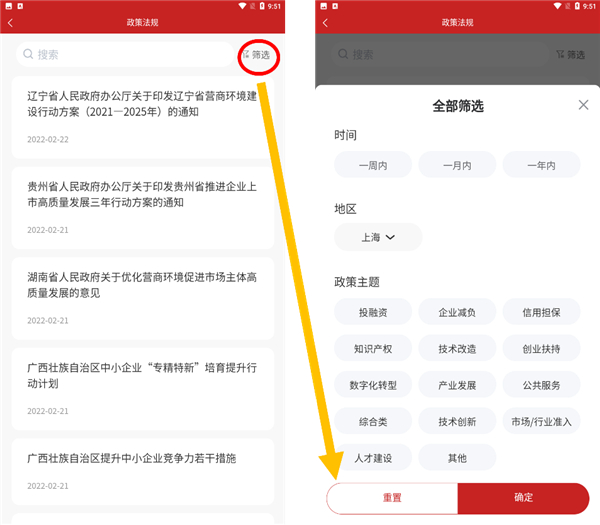Close the 全部筛选 panel with X
Image resolution: width=600 pixels, height=525 pixels.
point(583,105)
